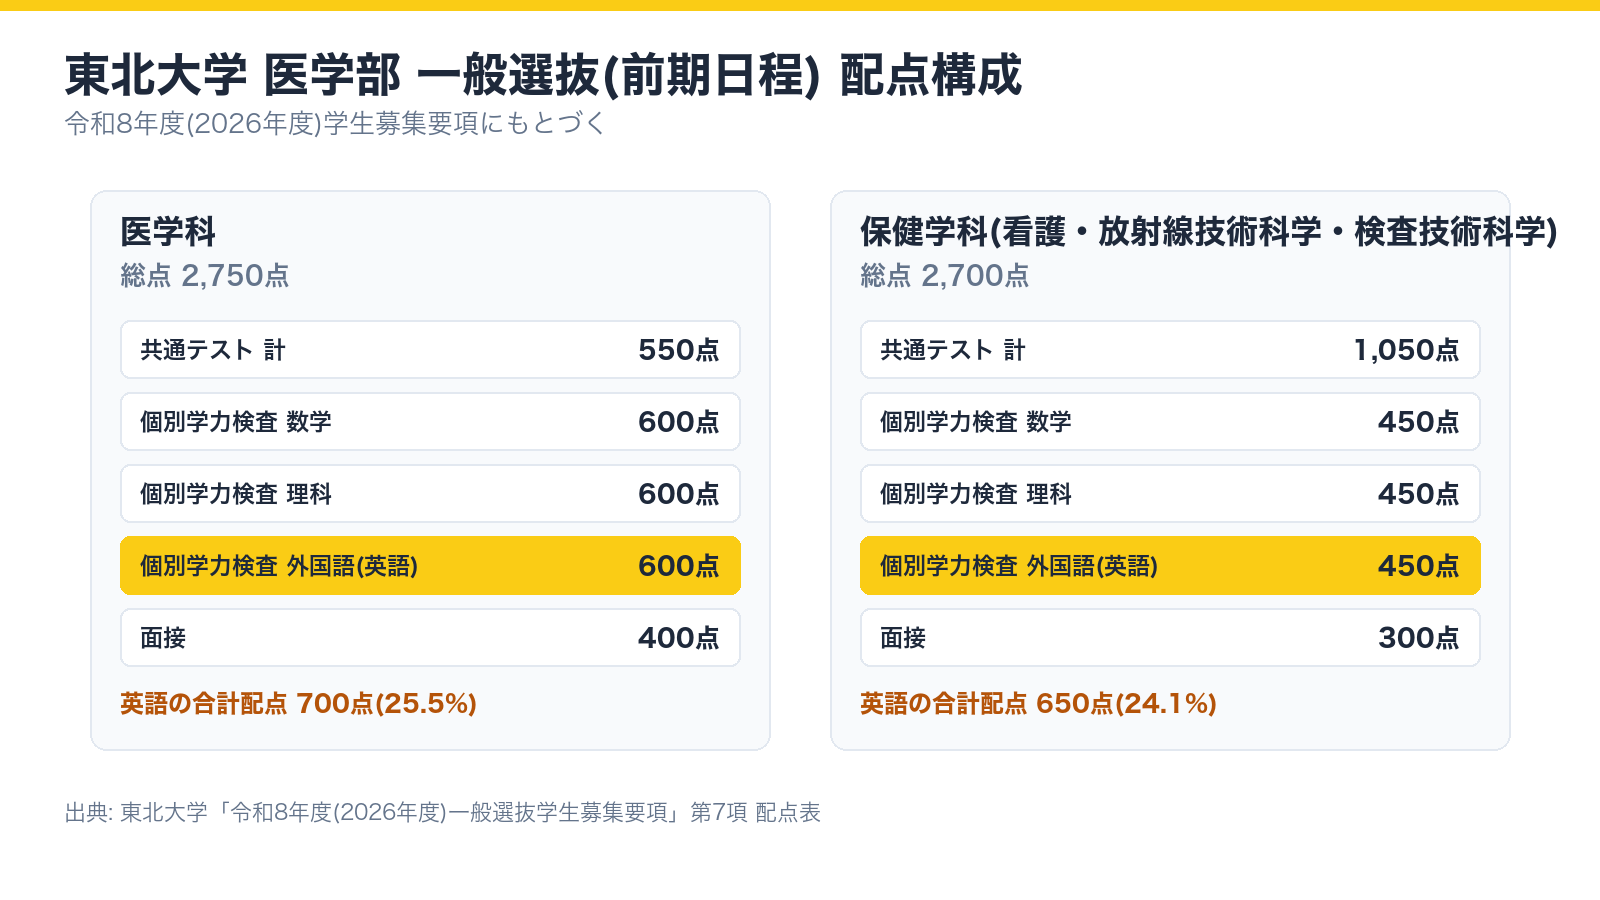Click the 面接 300点 row

pos(1170,638)
